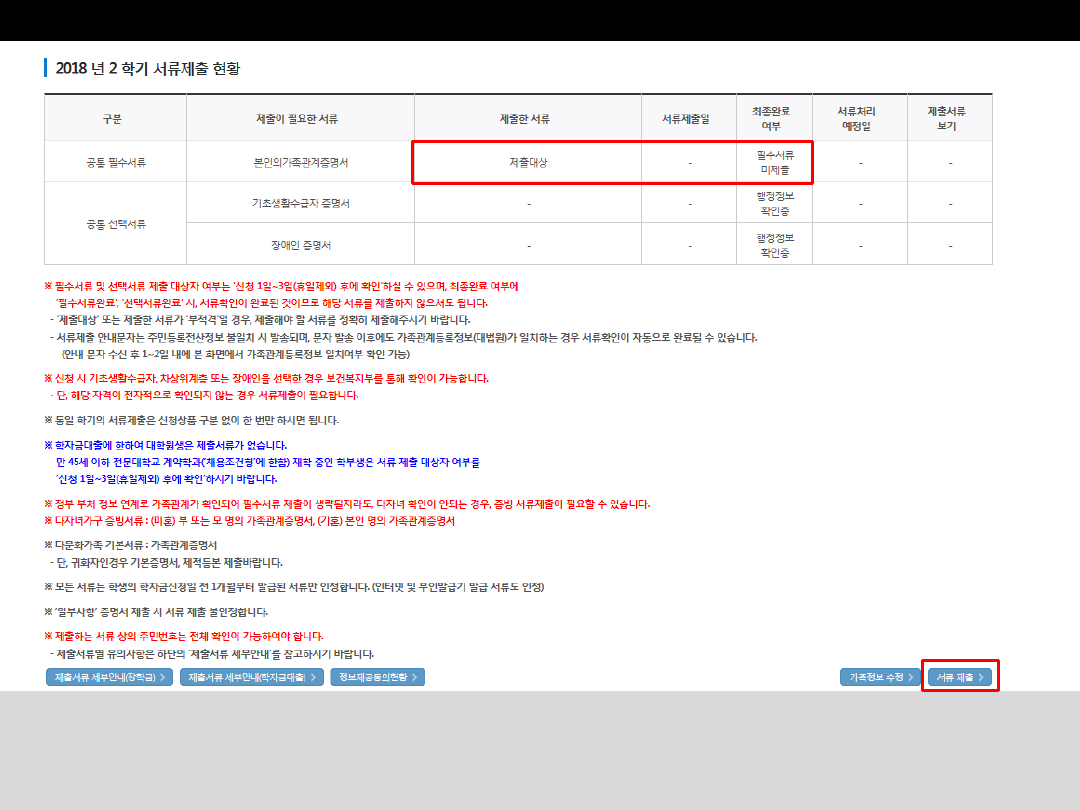
Task: Click the 필수서류 미제출 status cell
Action: pos(775,162)
